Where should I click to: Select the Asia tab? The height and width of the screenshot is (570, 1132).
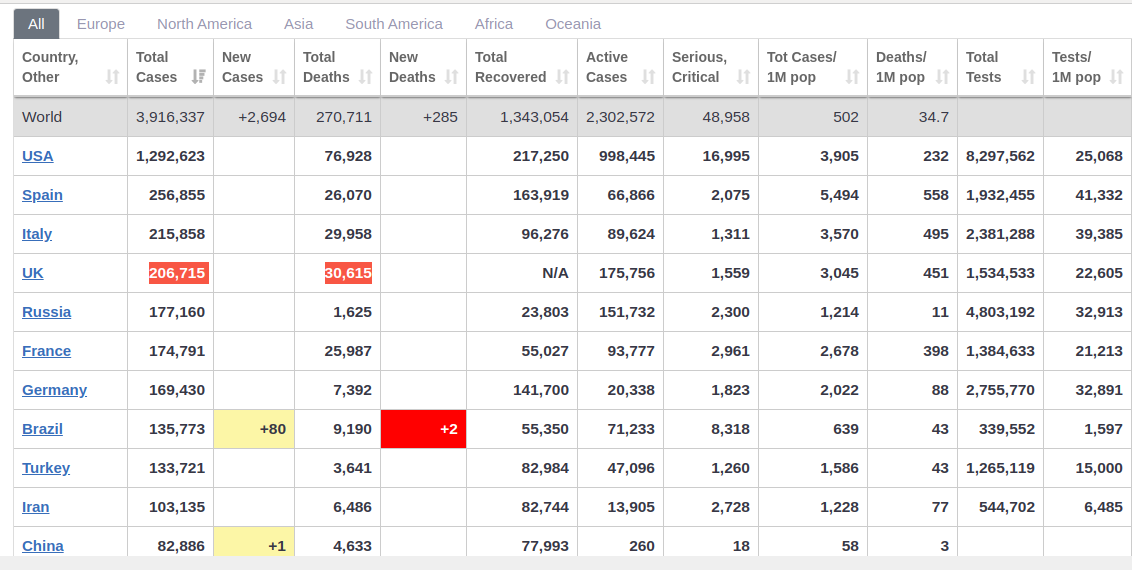click(x=298, y=24)
